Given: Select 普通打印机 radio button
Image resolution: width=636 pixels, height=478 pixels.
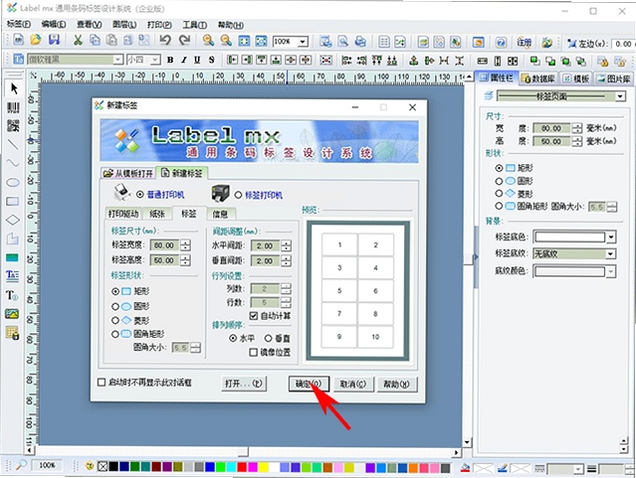Looking at the screenshot, I should tap(140, 195).
